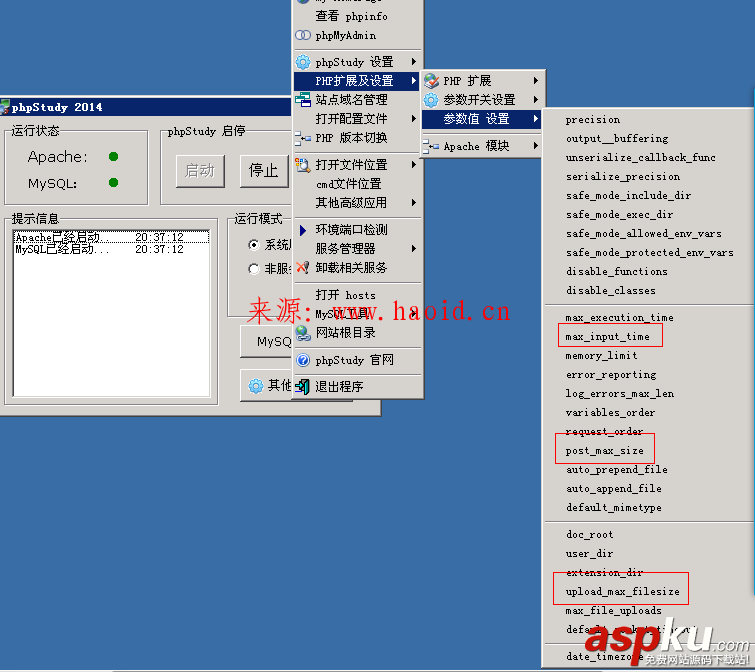Choose auto_prepend_file parameter
755x672 pixels.
tap(617, 469)
